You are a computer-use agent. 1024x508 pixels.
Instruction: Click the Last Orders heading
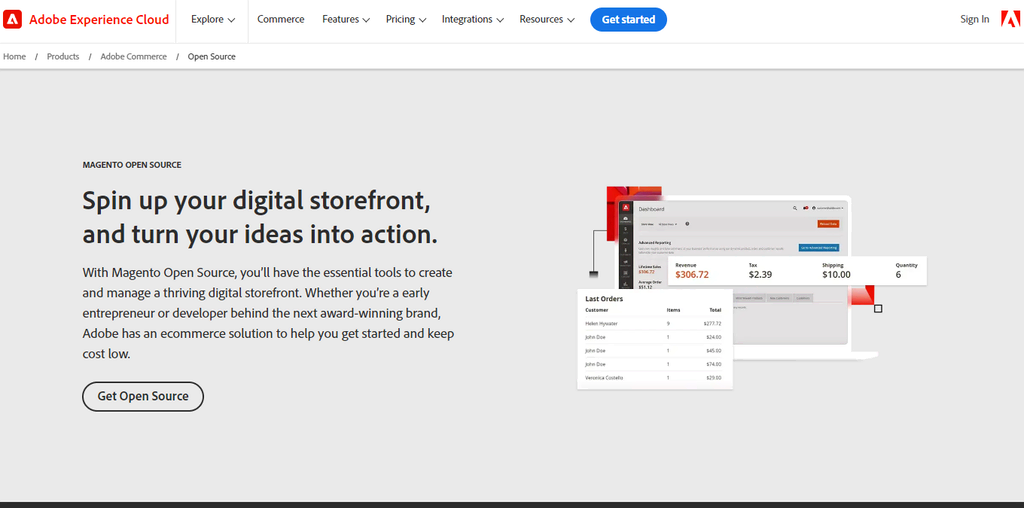click(604, 298)
